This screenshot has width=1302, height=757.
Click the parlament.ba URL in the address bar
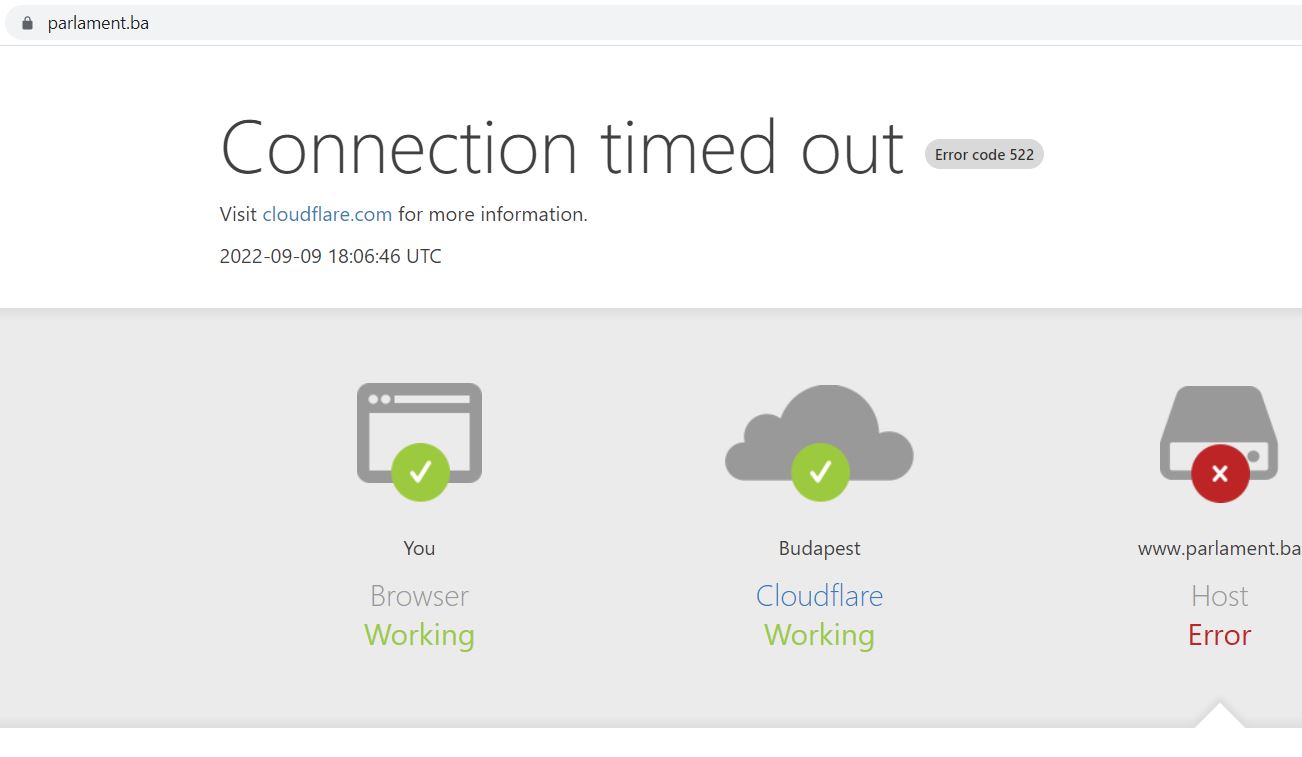98,23
